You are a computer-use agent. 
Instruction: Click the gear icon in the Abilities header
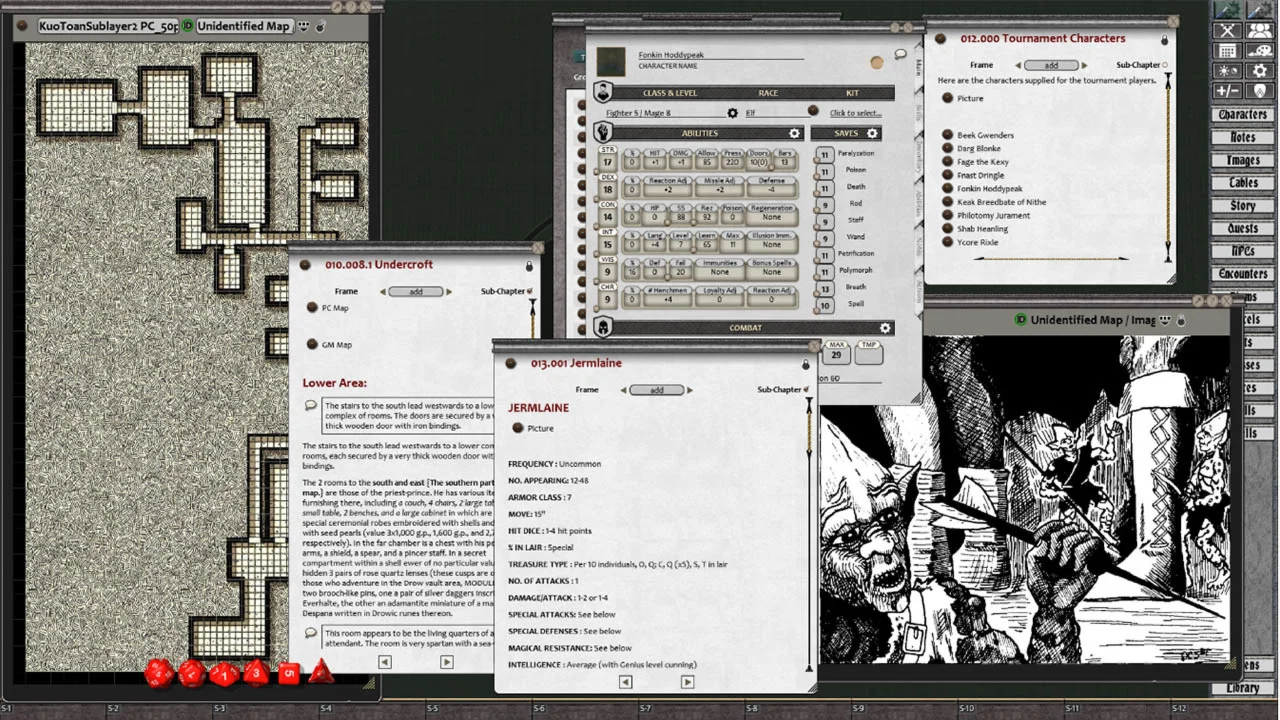click(794, 133)
